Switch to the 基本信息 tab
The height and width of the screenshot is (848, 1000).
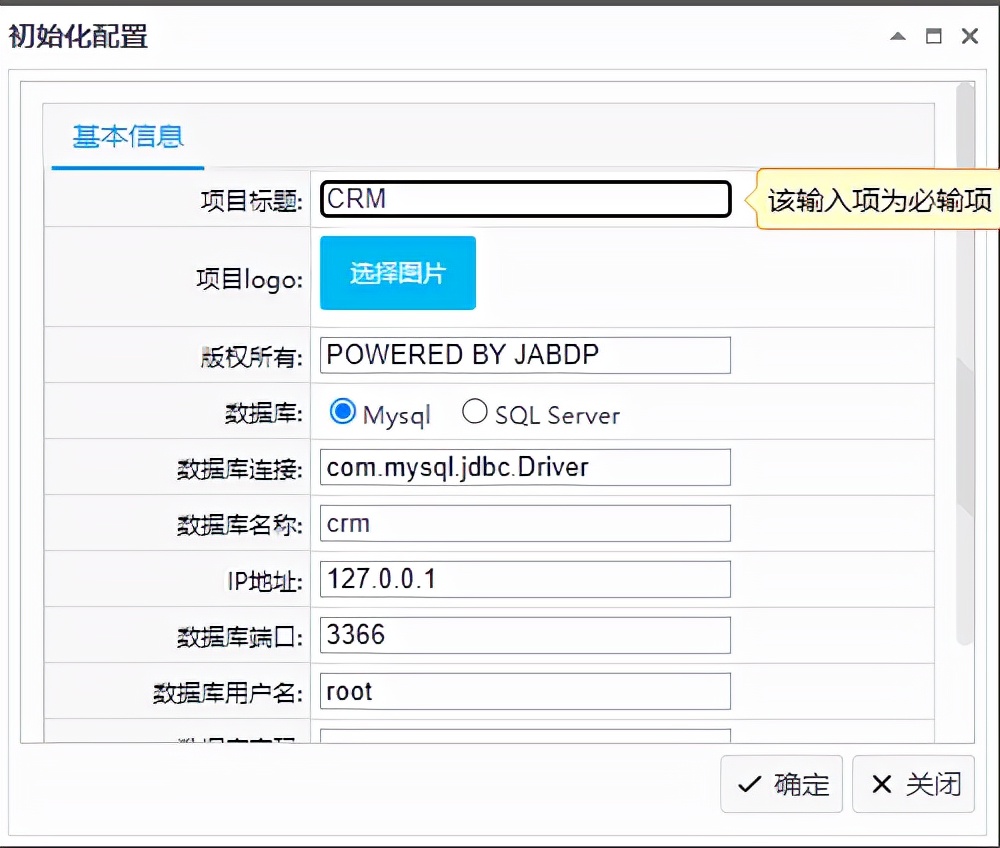point(128,137)
